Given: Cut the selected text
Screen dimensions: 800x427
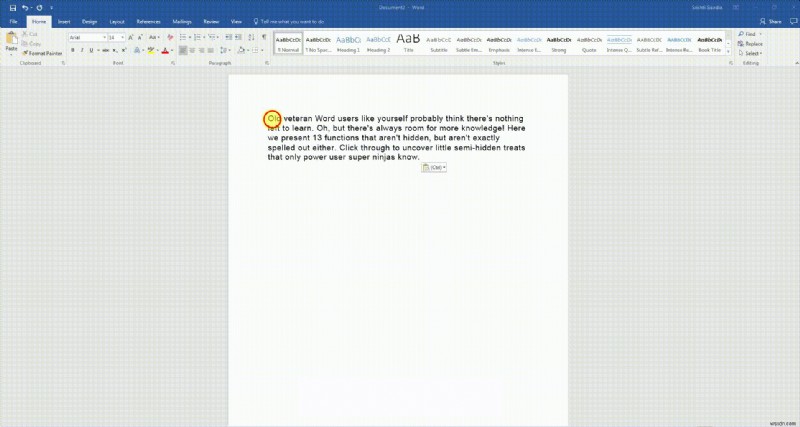Looking at the screenshot, I should pos(30,34).
